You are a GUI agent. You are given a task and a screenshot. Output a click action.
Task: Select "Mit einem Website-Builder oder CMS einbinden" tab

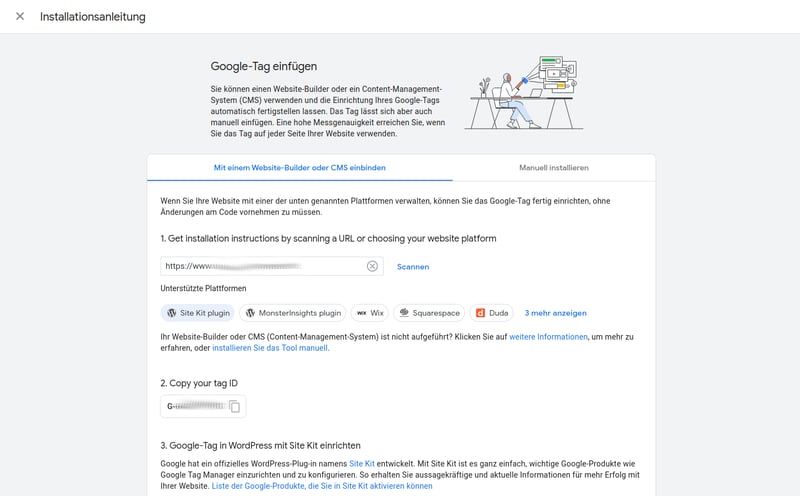click(x=299, y=168)
